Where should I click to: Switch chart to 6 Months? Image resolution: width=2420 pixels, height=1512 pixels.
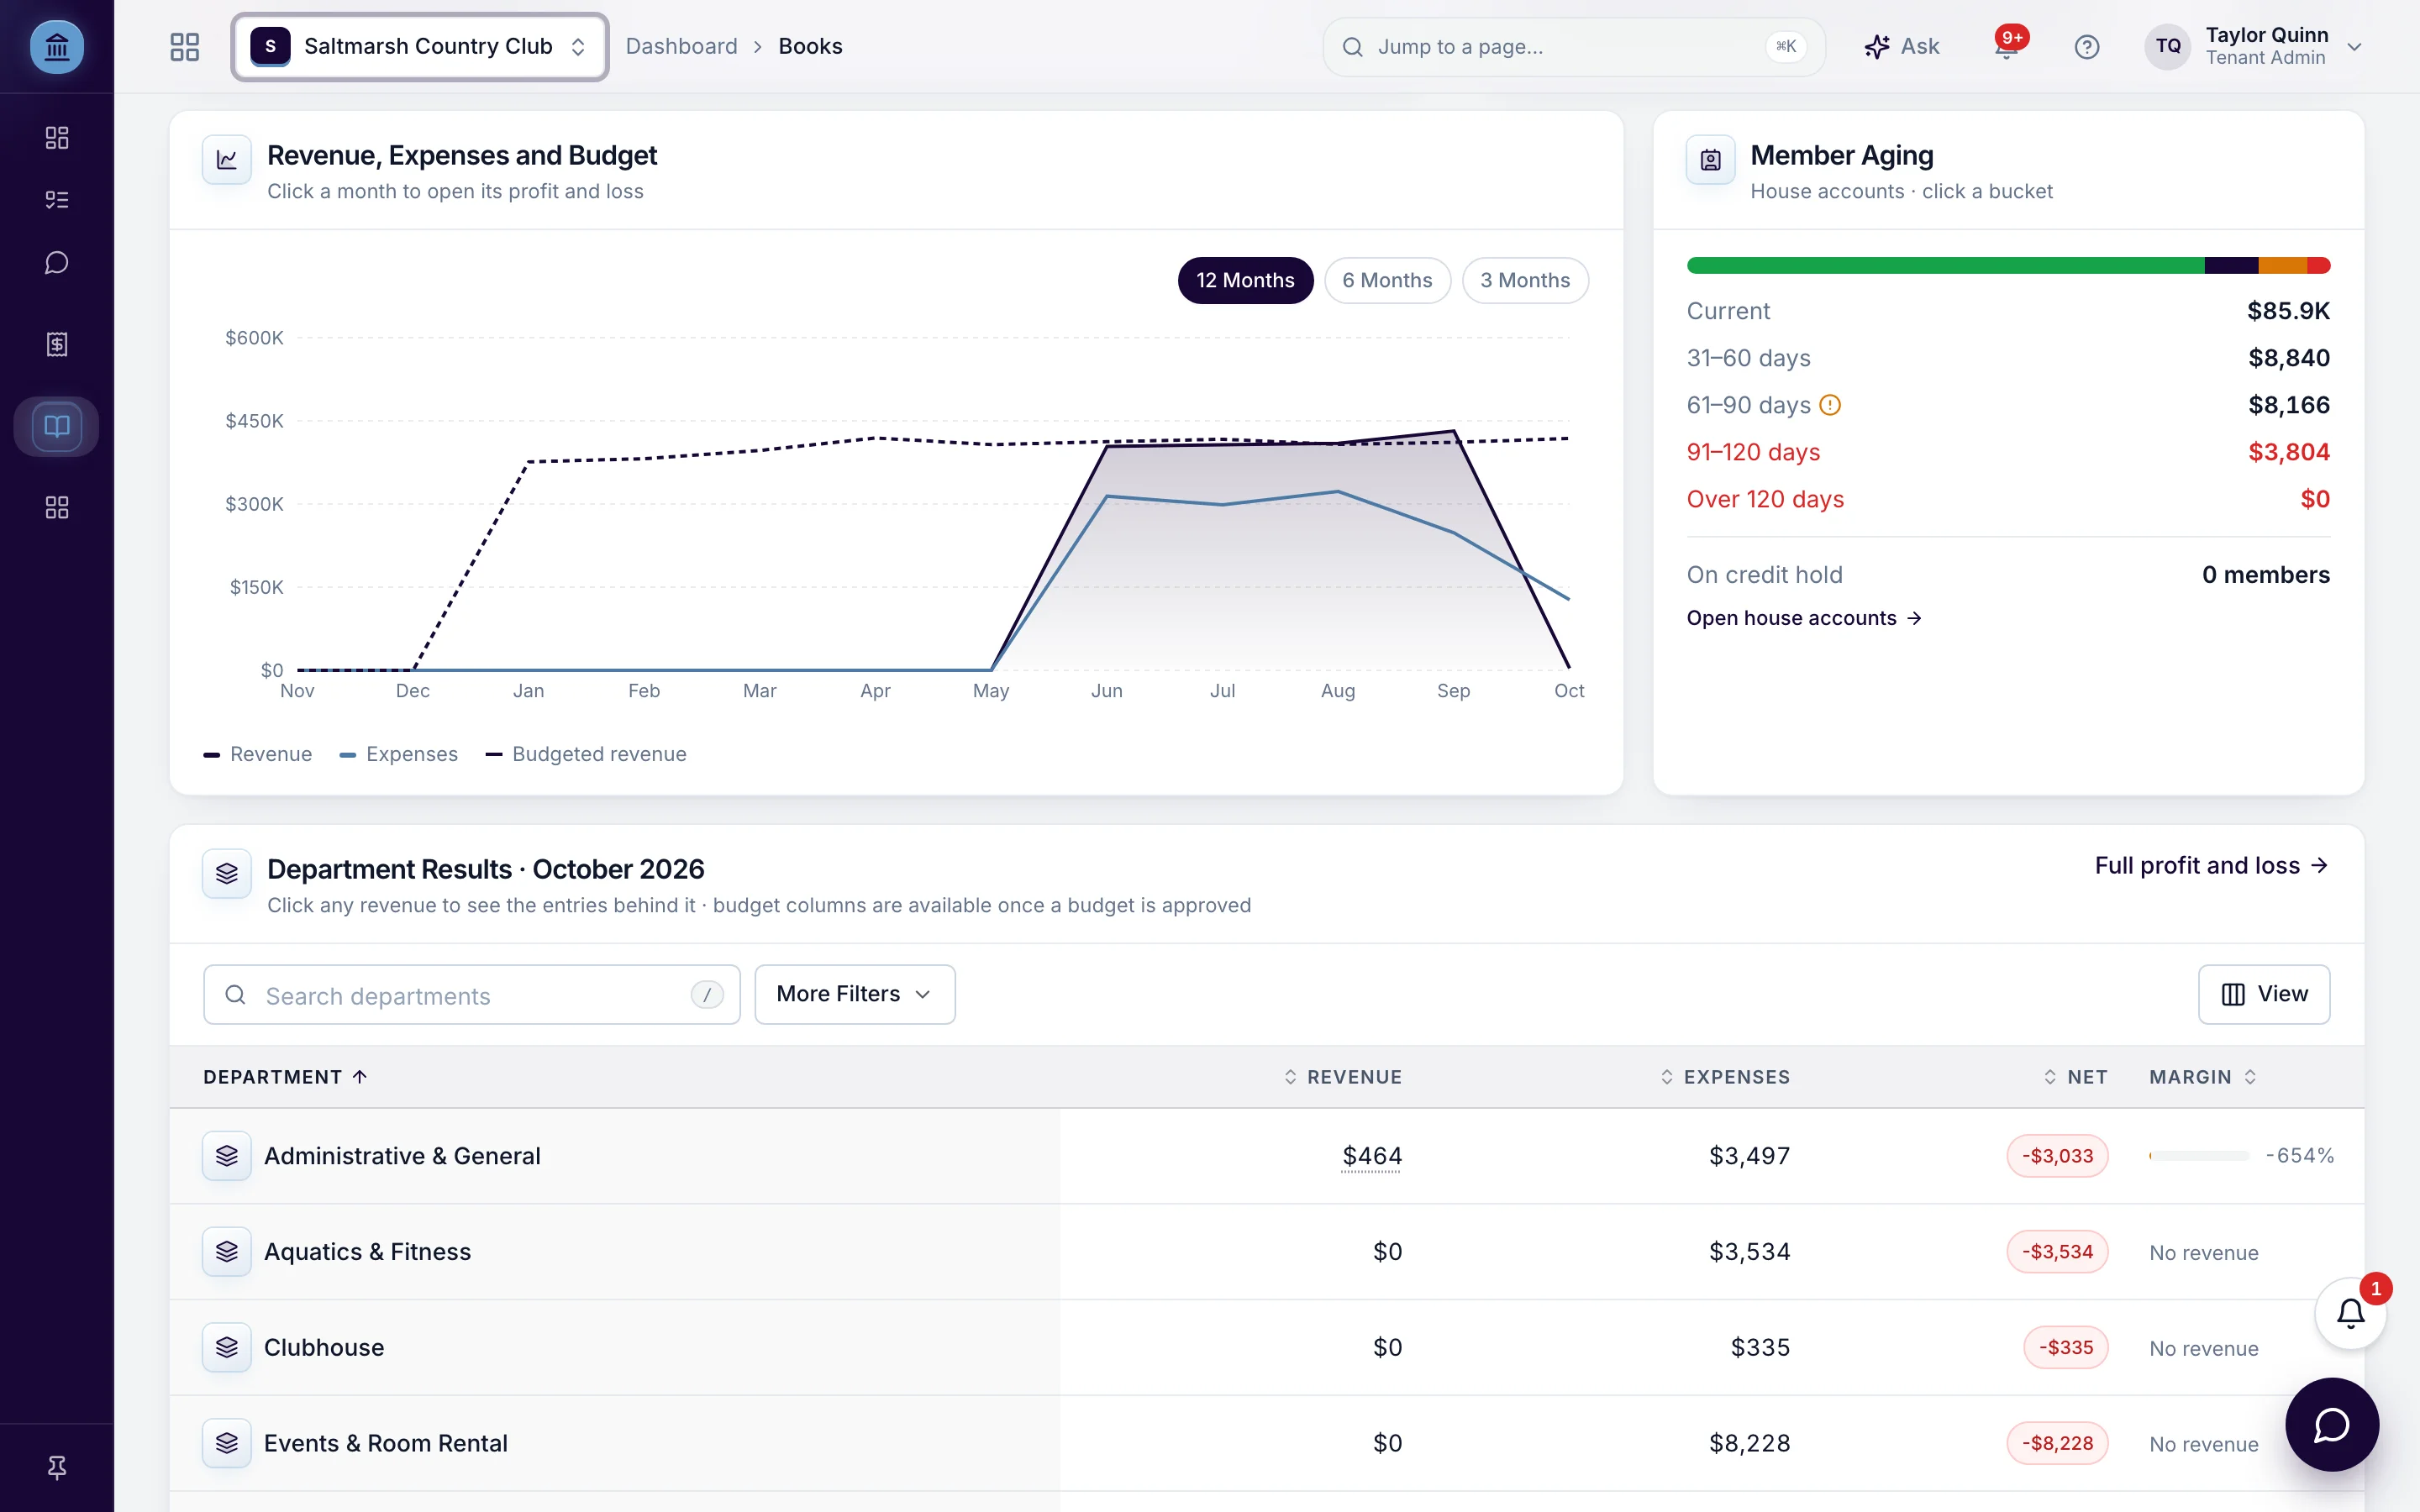point(1387,281)
